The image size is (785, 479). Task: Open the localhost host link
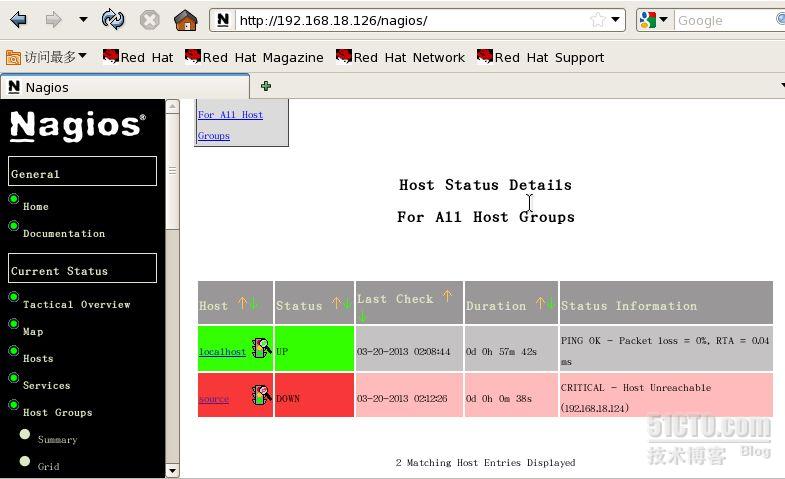pos(222,352)
